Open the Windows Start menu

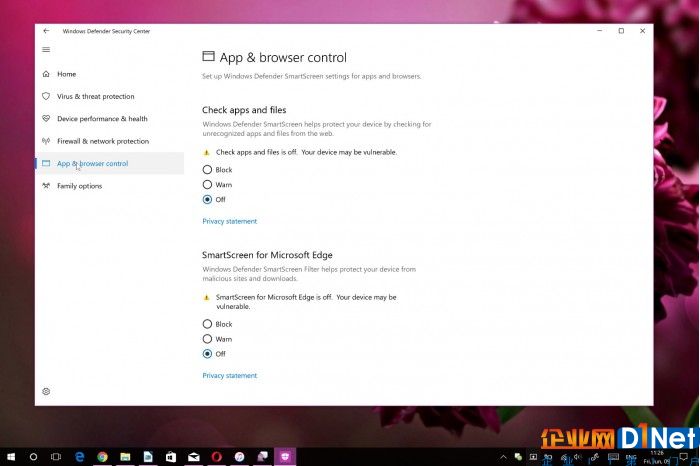coord(11,457)
